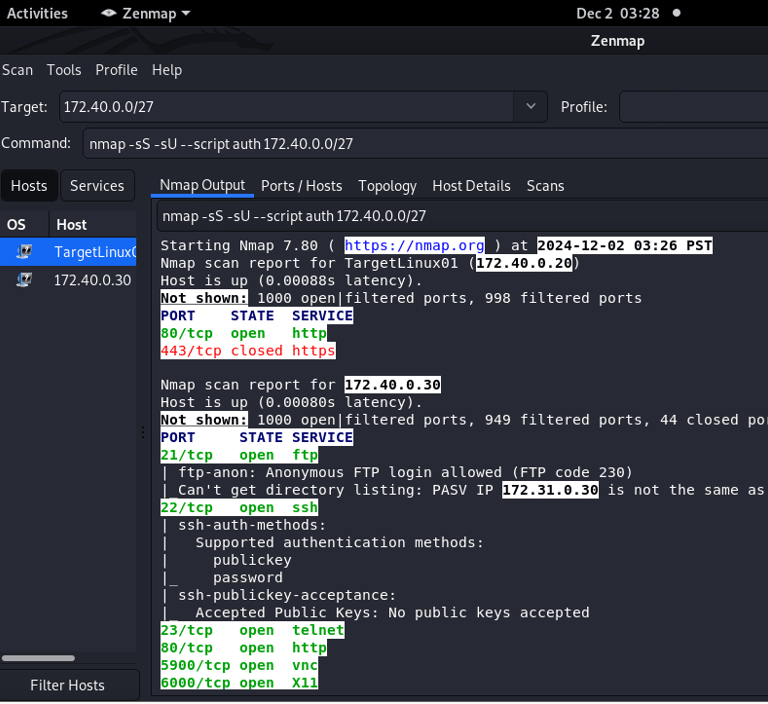Image resolution: width=768 pixels, height=704 pixels.
Task: Click the 23/tcp open telnet line
Action: pos(252,630)
